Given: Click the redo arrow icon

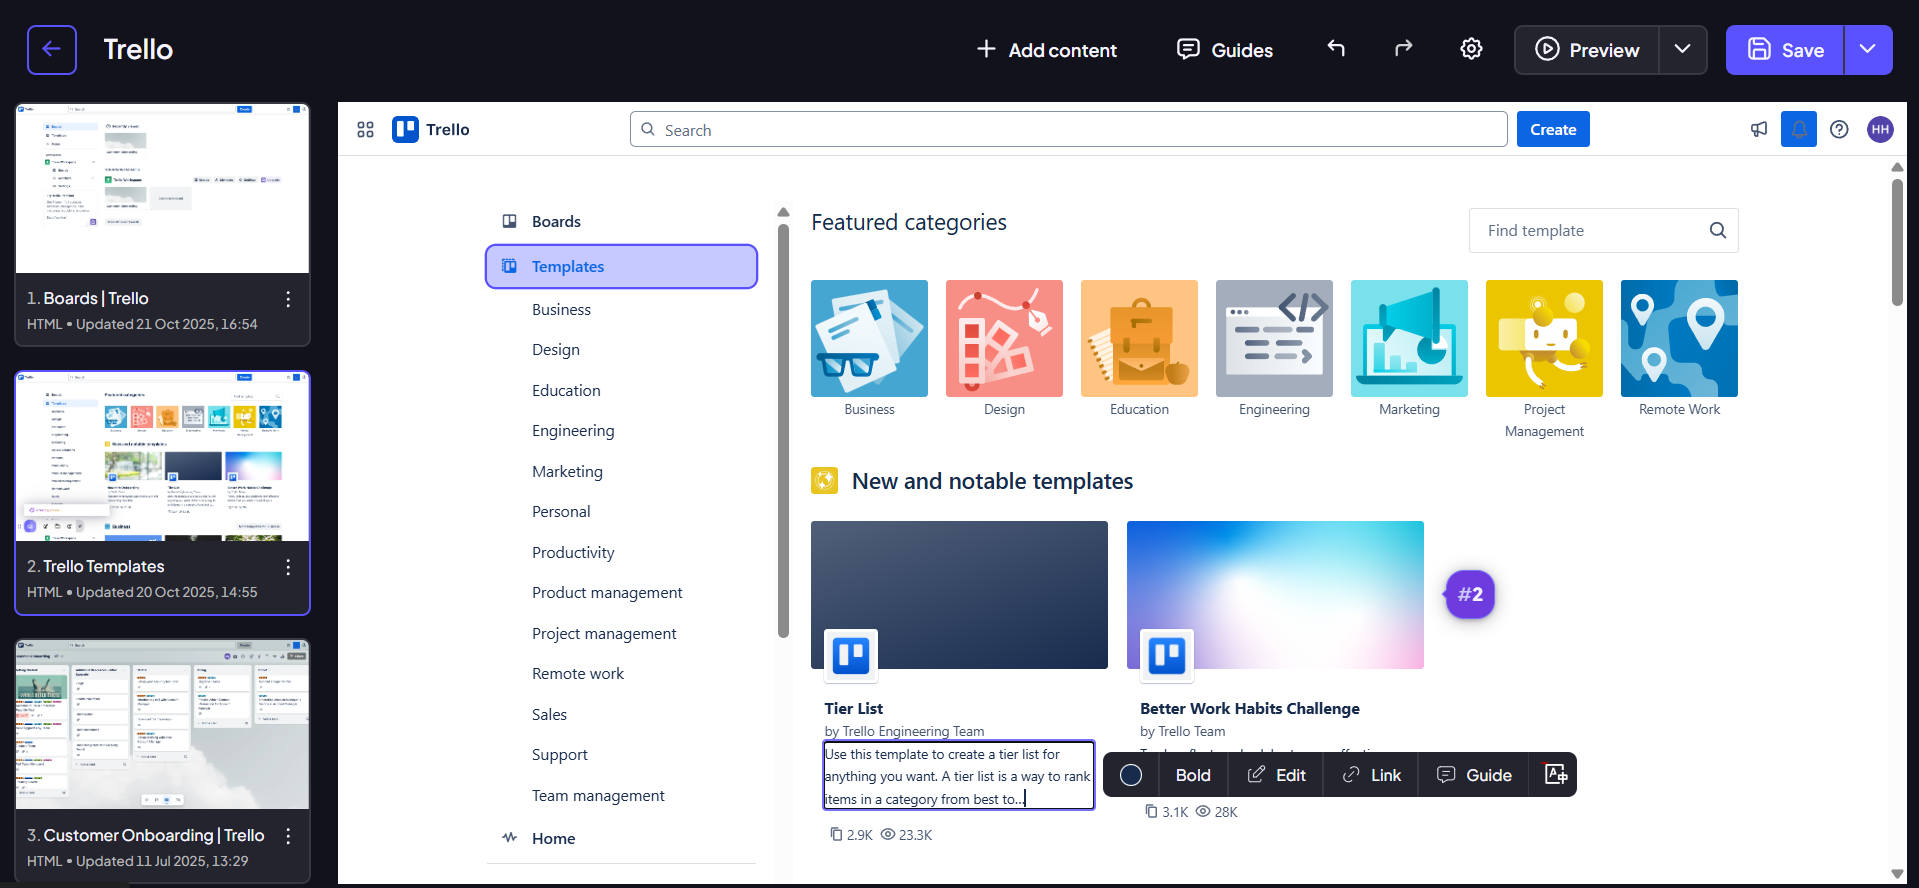Looking at the screenshot, I should coord(1404,48).
